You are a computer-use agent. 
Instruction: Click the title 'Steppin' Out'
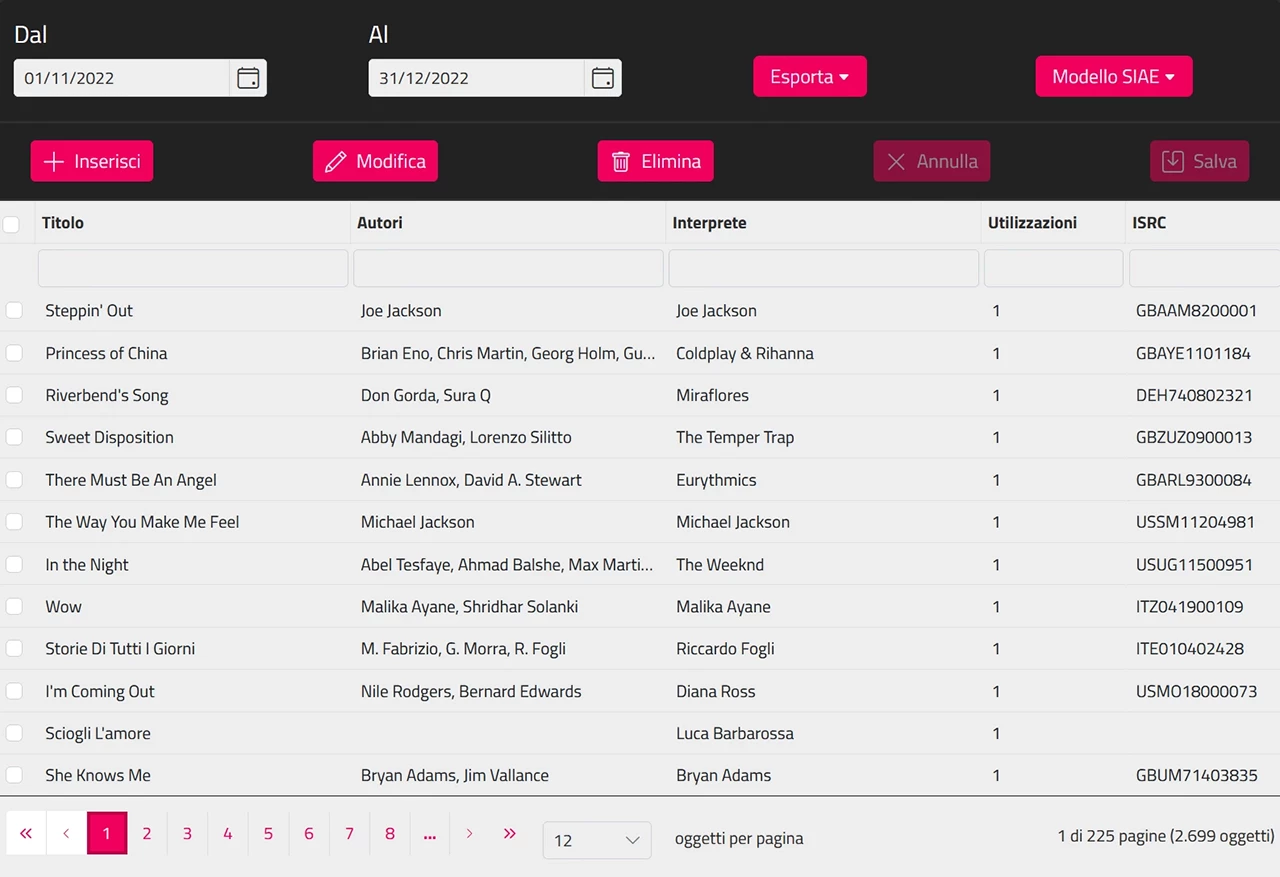[x=89, y=310]
